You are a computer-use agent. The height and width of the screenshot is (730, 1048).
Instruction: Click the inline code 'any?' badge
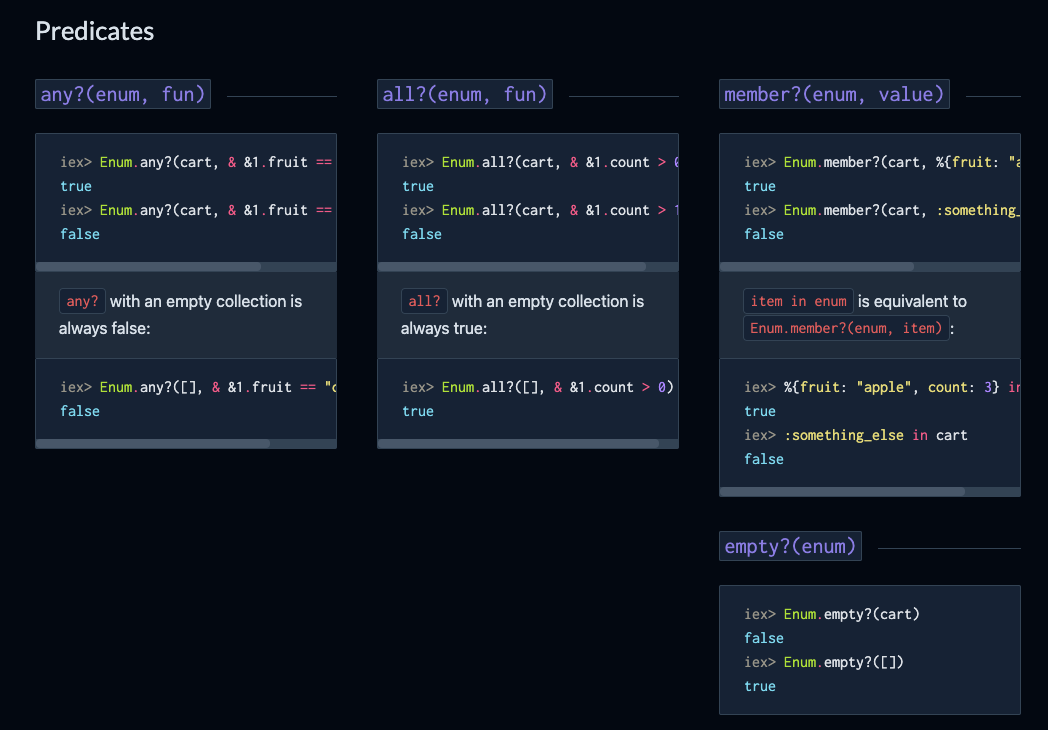click(x=82, y=301)
